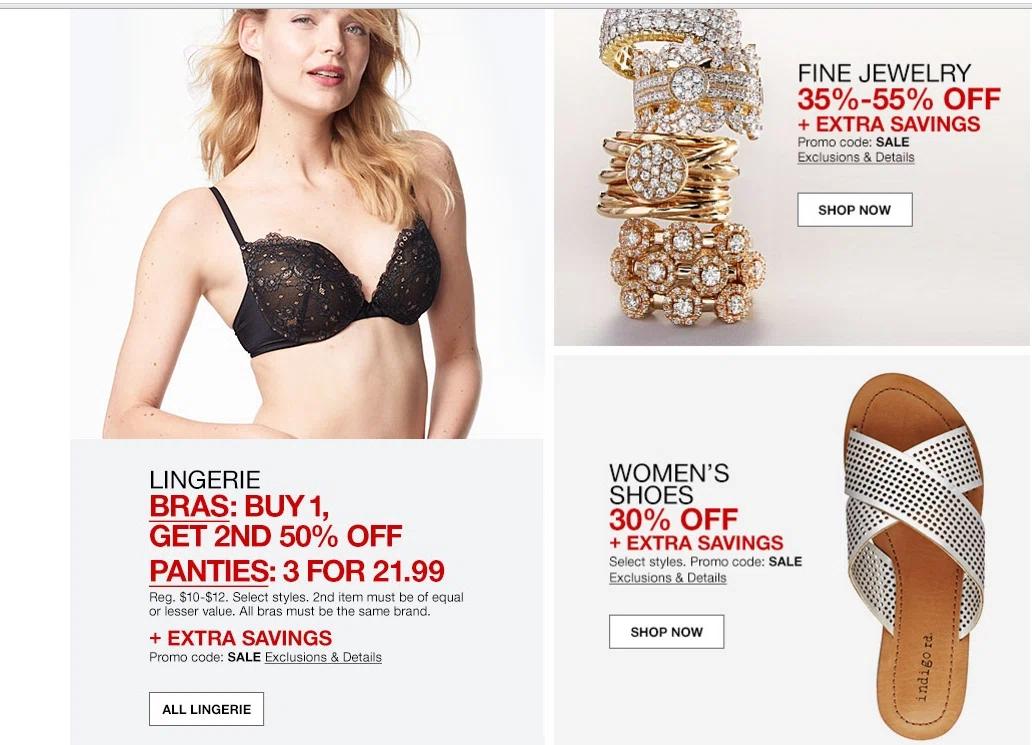
Task: Click the BRAS underlined link
Action: [x=192, y=506]
